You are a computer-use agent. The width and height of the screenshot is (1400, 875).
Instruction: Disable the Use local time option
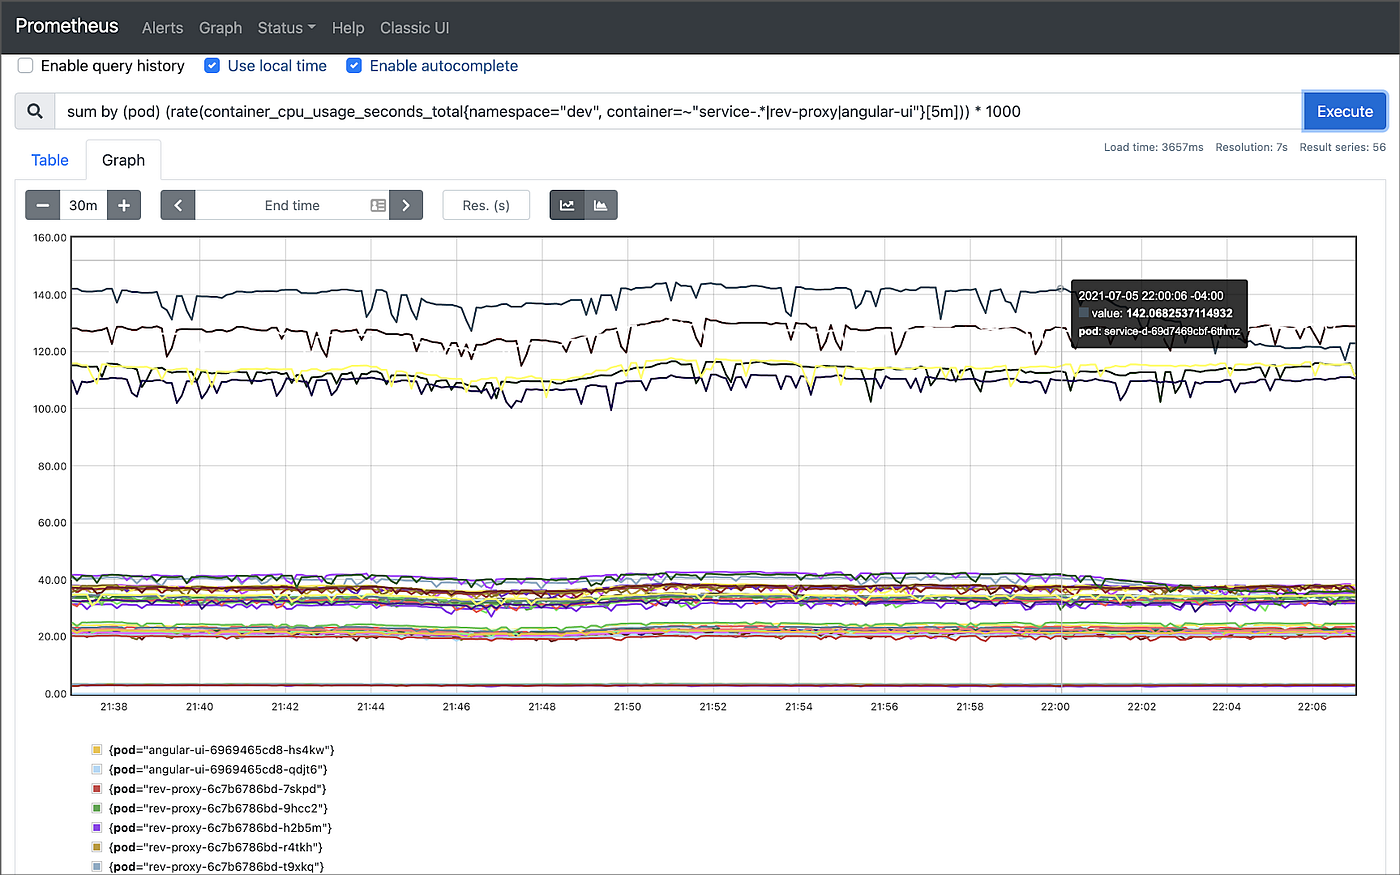click(x=212, y=65)
